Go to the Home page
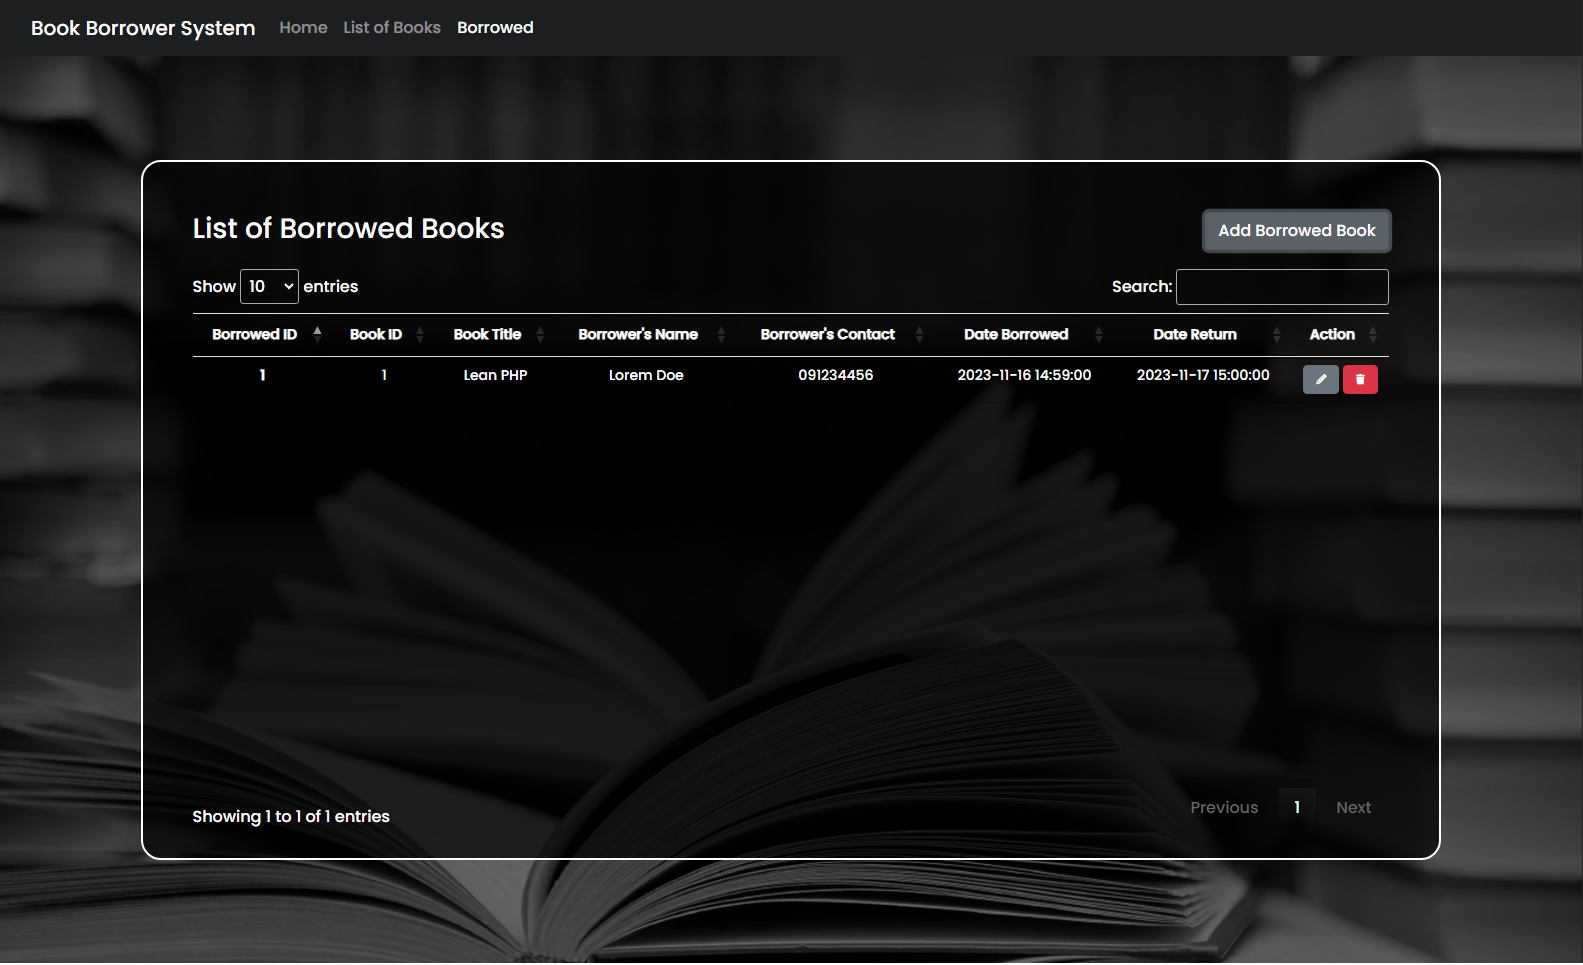This screenshot has height=965, width=1583. (303, 28)
